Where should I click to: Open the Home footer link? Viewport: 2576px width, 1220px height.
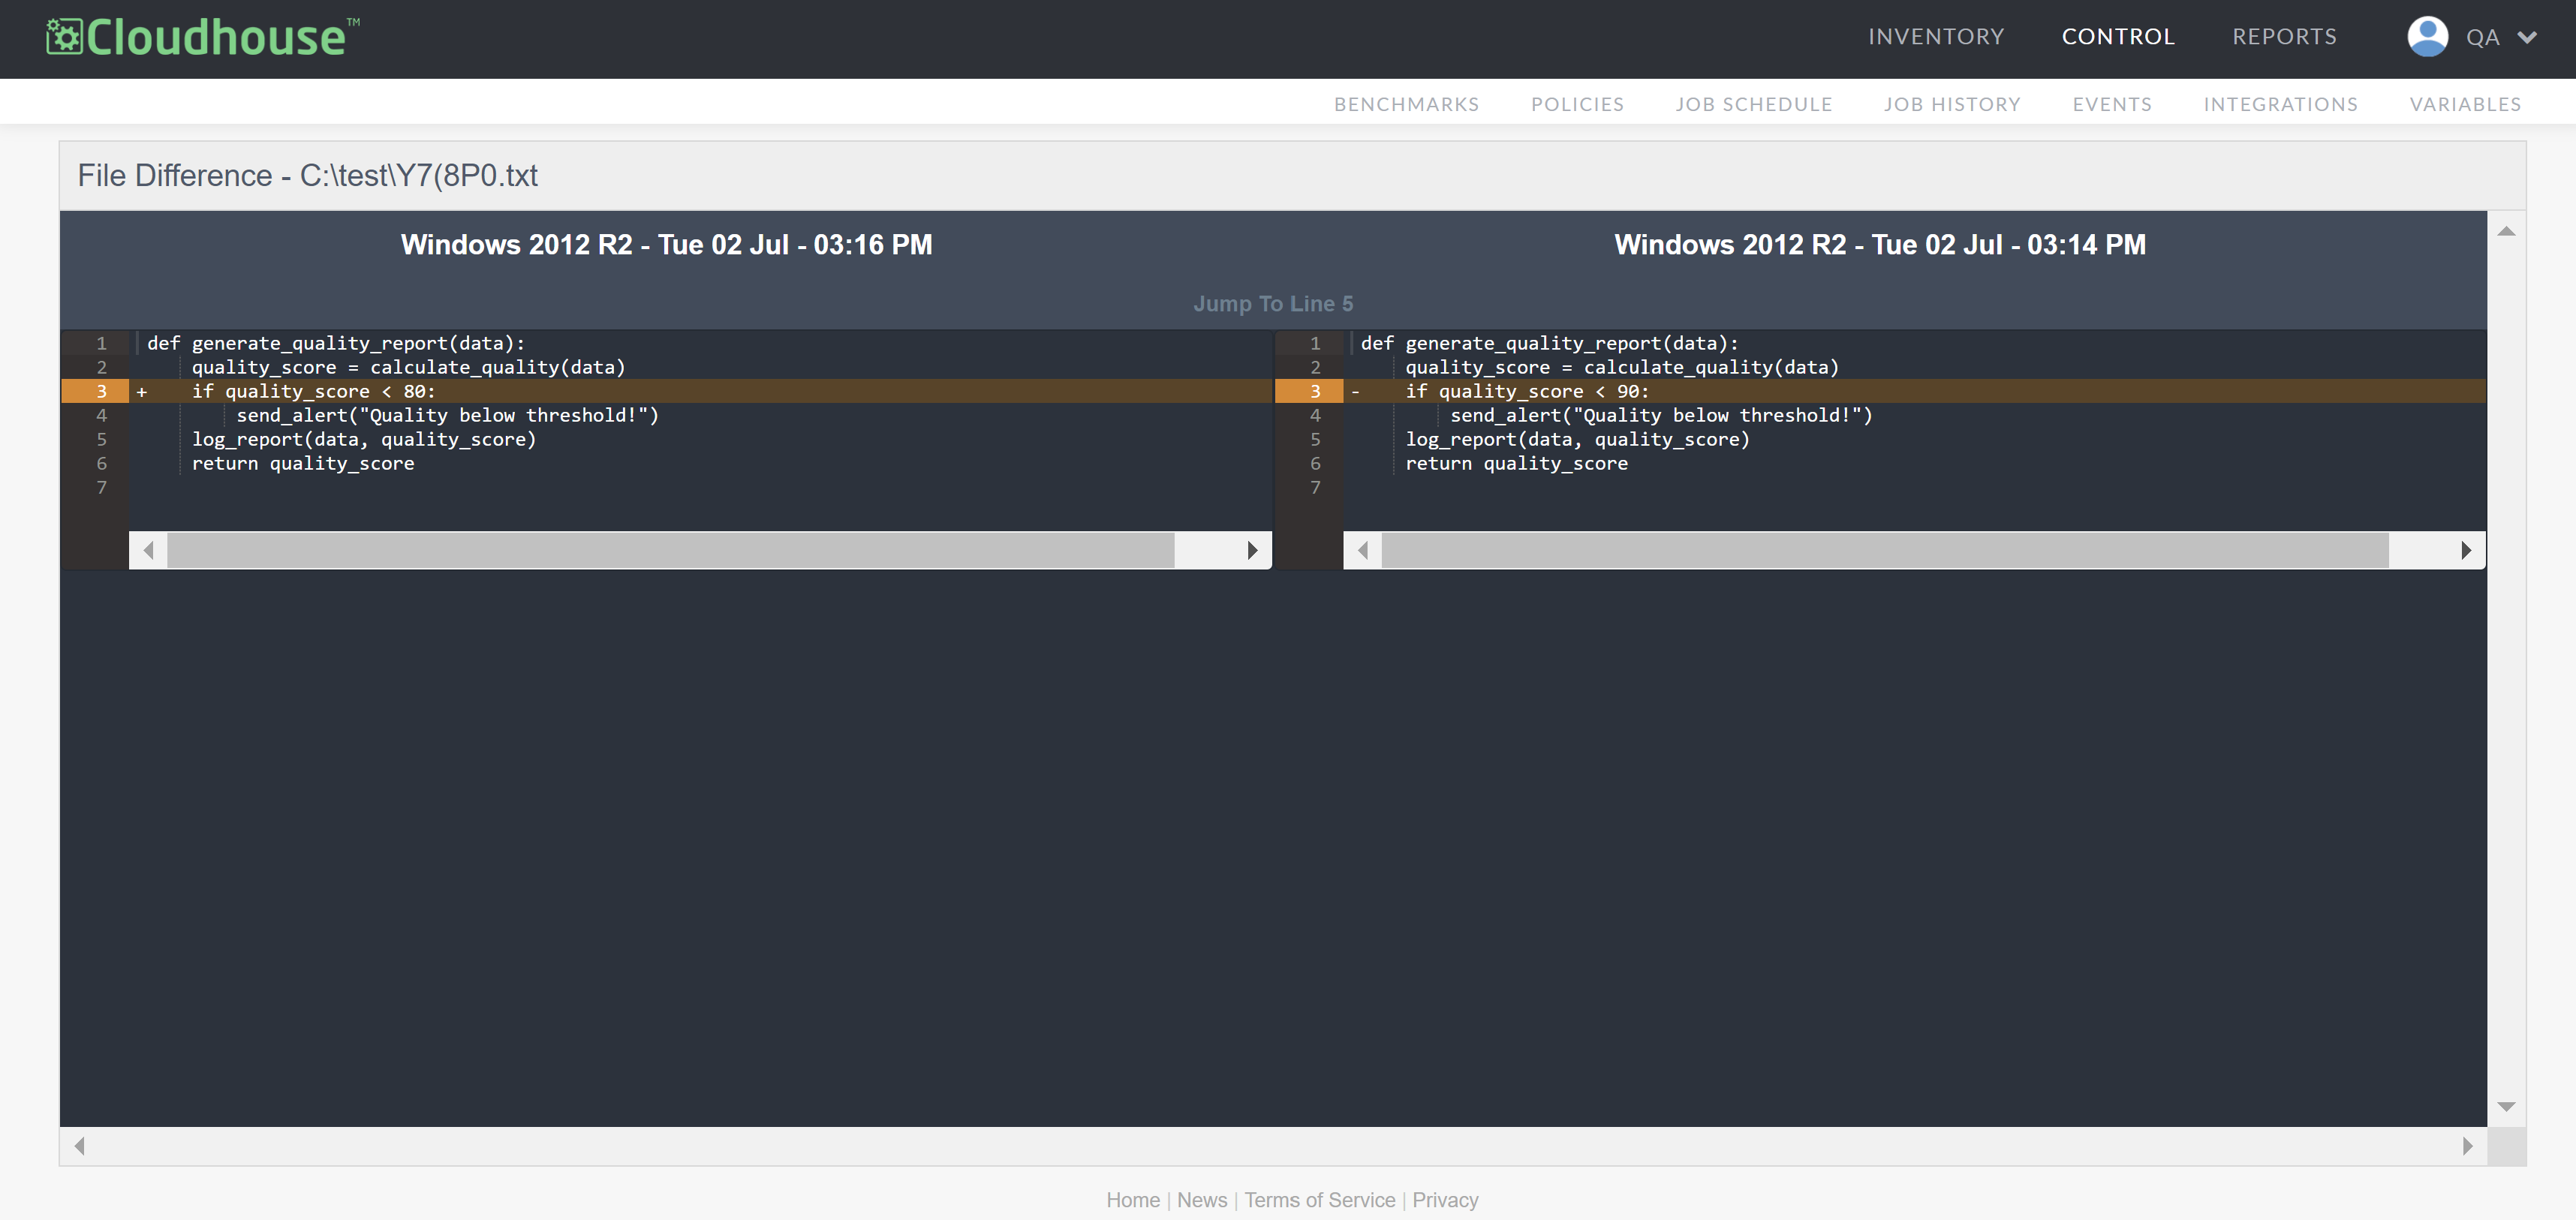point(1133,1200)
